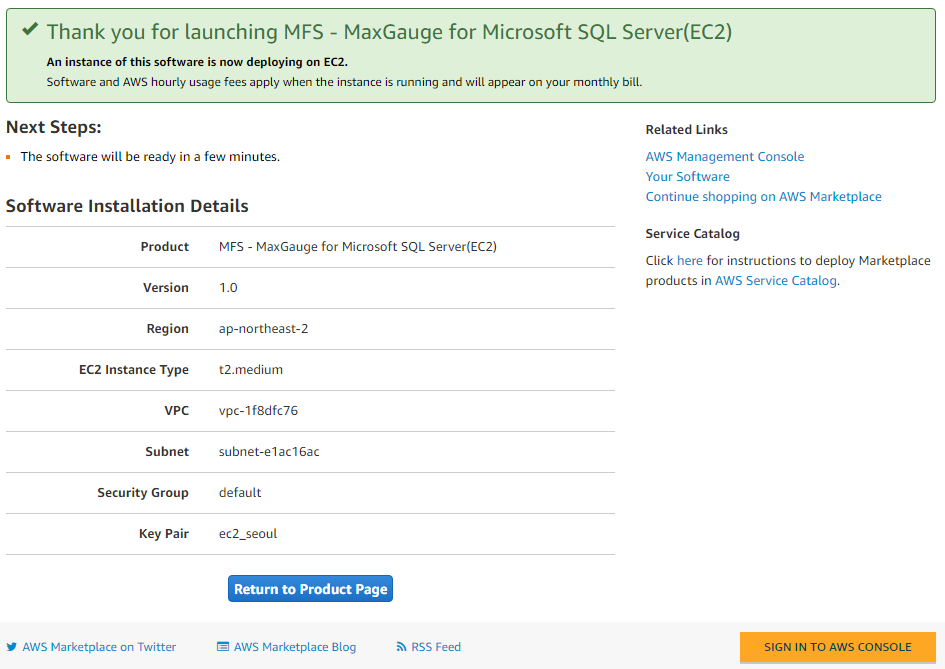Click Sign In to AWS Console button
The image size is (945, 669).
pyautogui.click(x=838, y=647)
